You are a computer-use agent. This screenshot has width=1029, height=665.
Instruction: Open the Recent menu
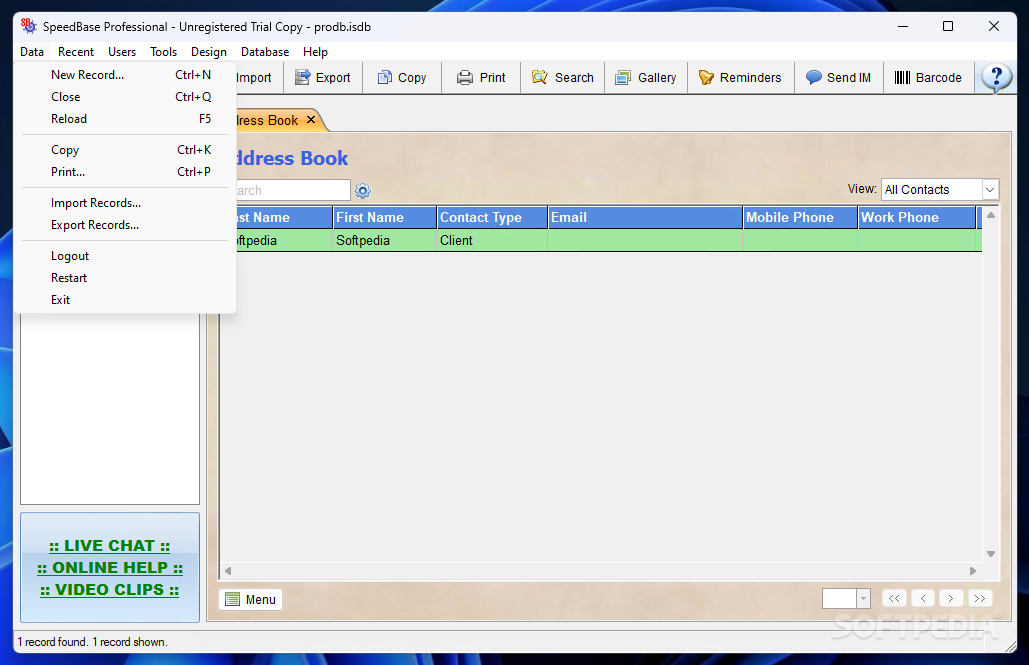point(75,52)
